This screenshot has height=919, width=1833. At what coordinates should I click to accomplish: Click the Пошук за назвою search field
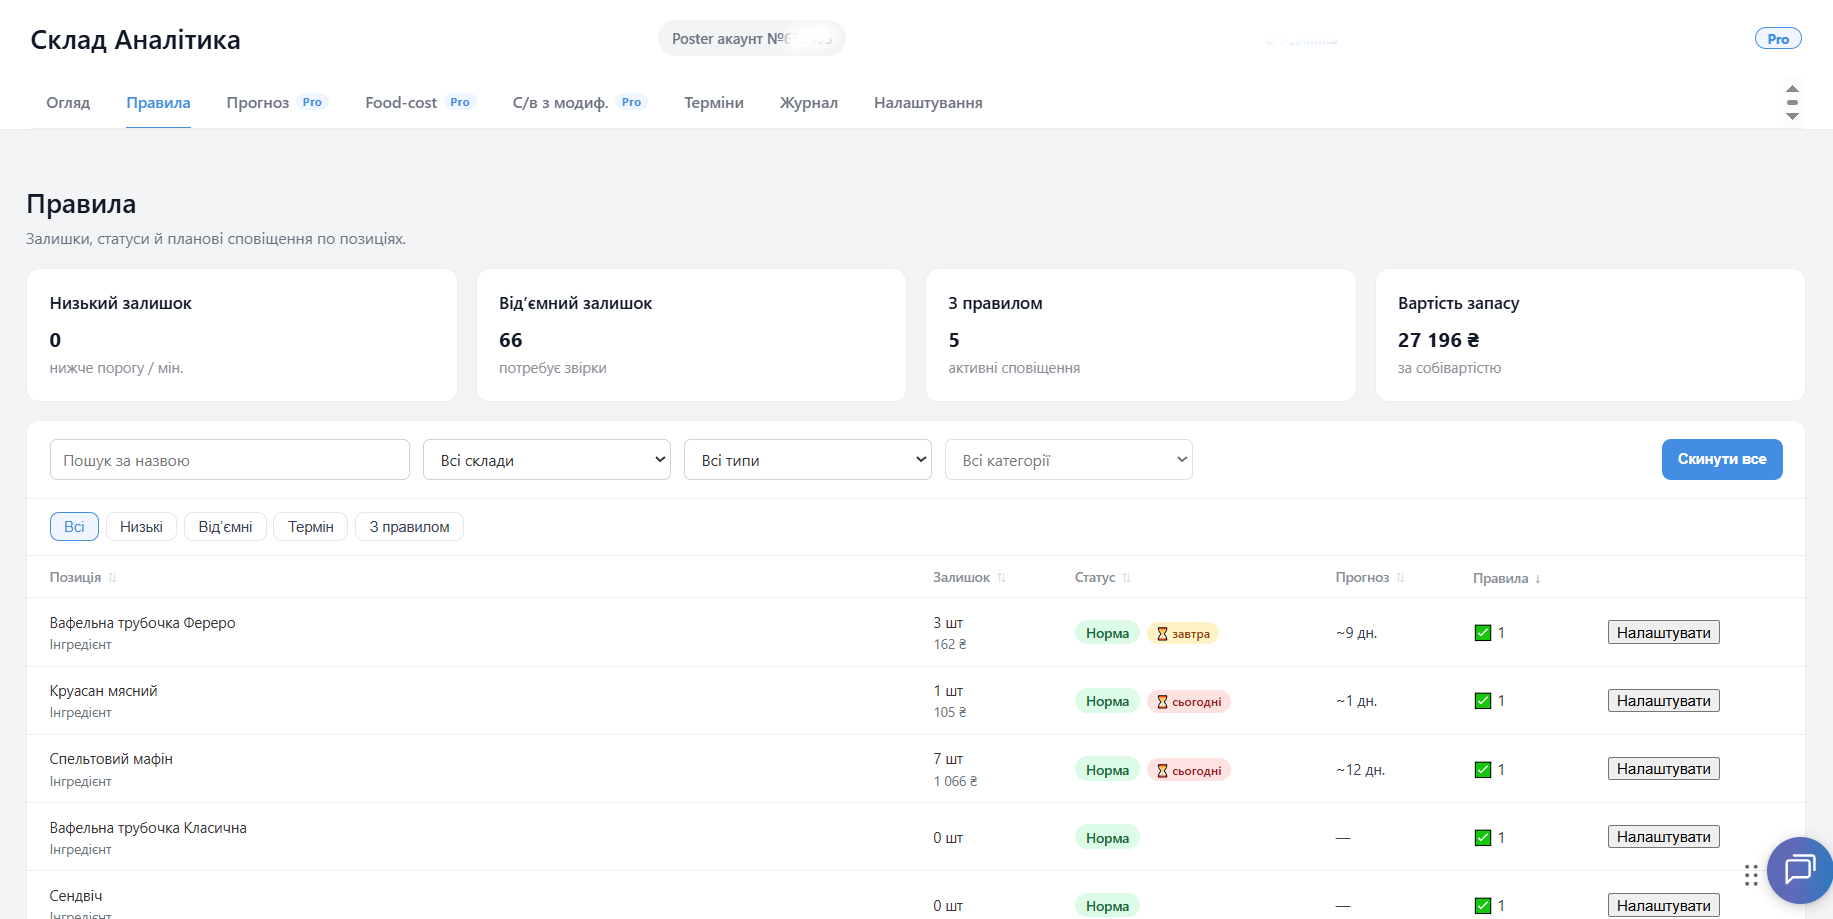point(230,460)
